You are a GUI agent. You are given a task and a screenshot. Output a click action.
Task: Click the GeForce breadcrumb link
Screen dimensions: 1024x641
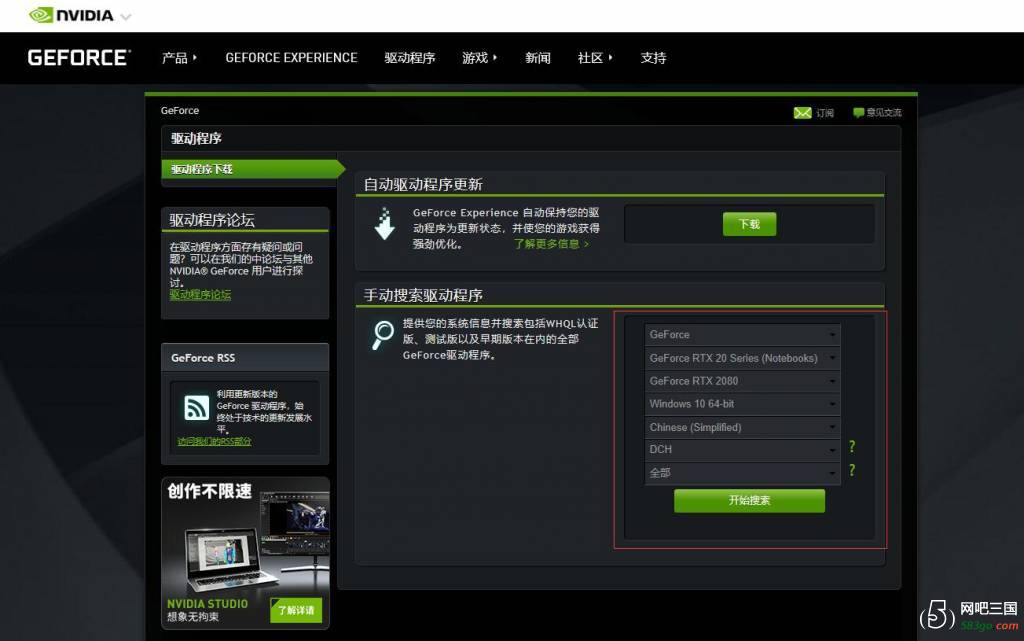180,110
